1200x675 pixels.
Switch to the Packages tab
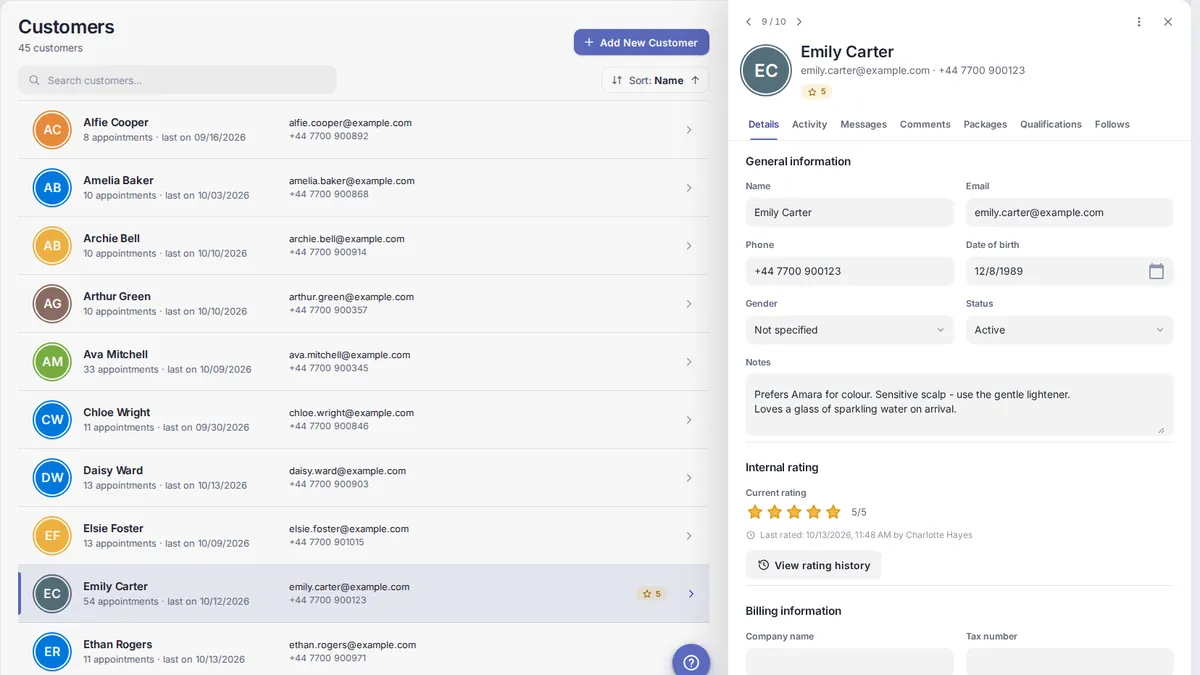click(x=985, y=125)
